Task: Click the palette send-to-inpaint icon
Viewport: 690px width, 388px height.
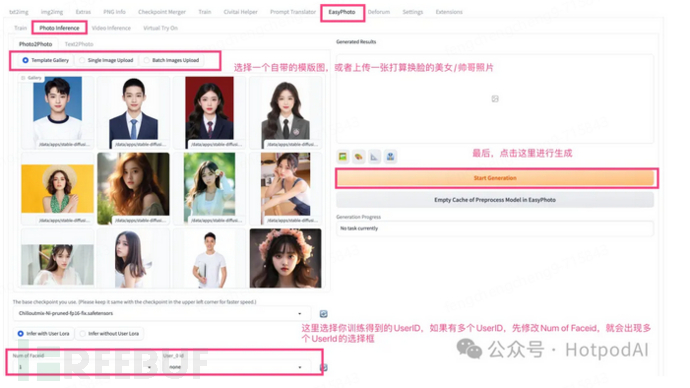Action: 359,157
